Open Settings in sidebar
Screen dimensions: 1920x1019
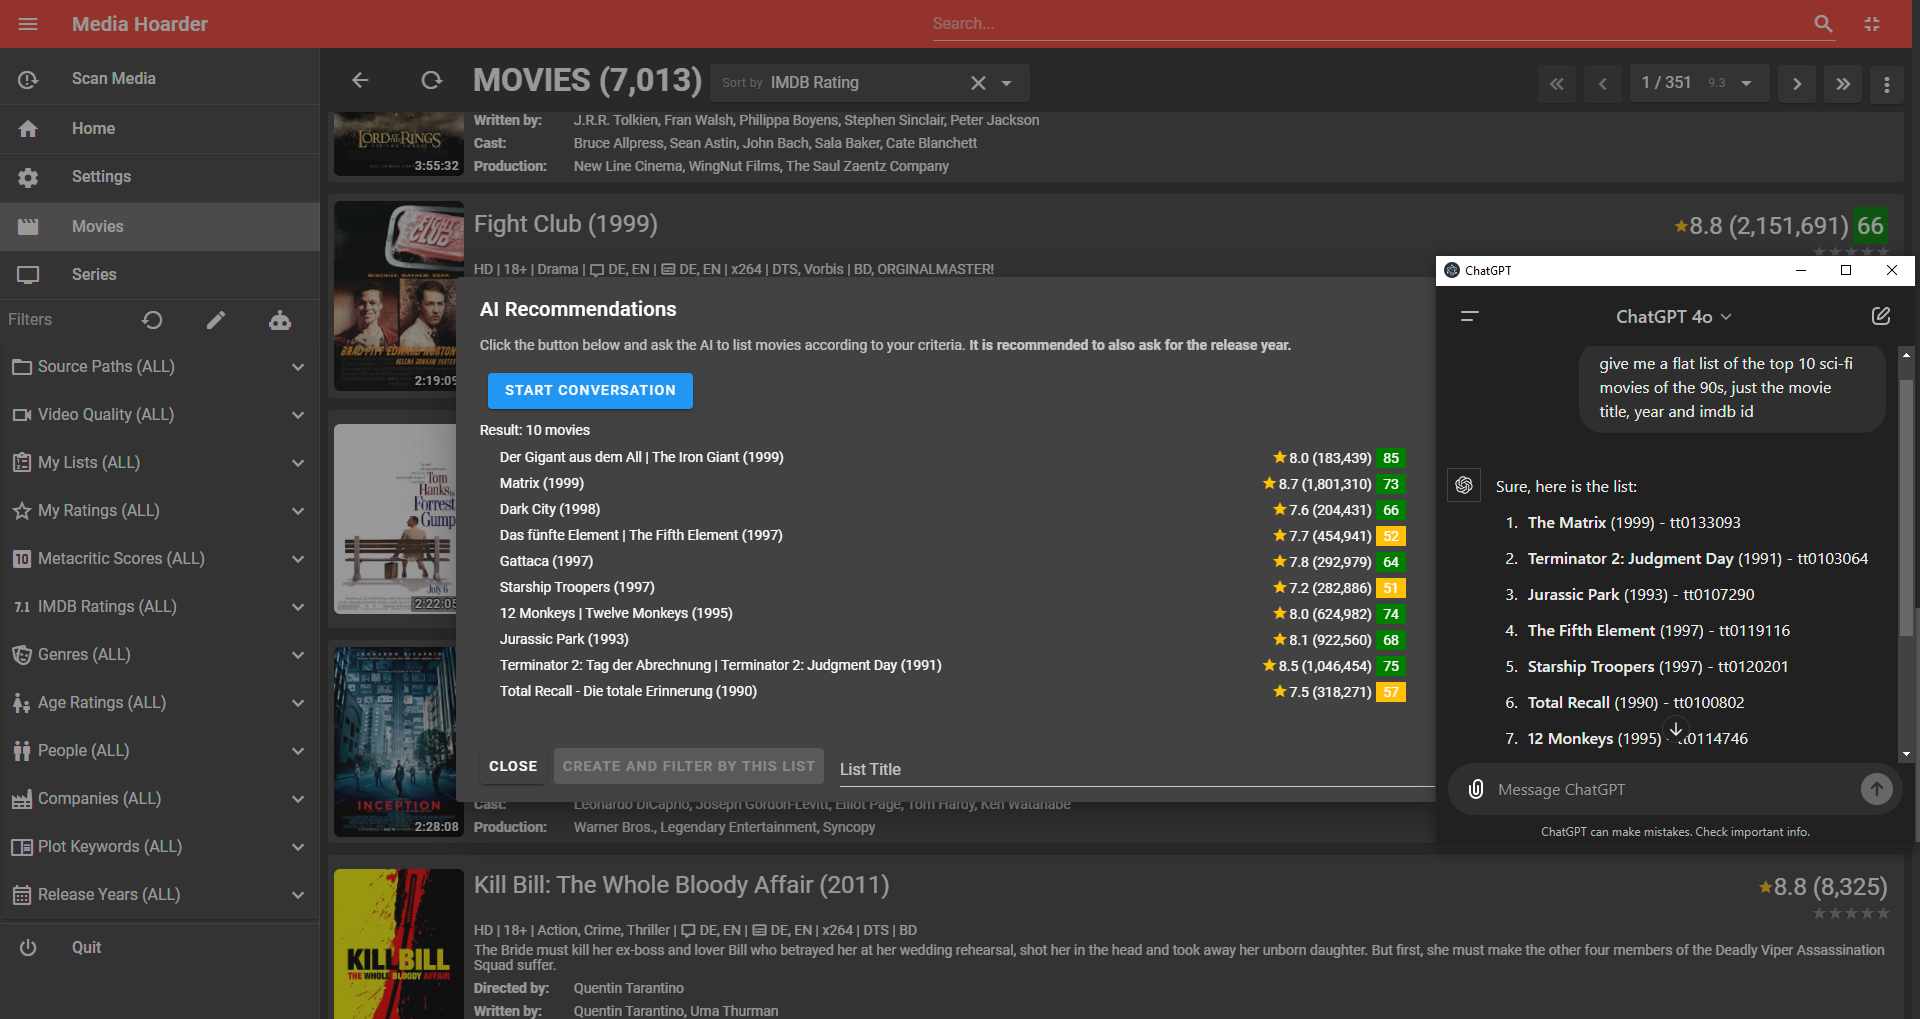[160, 177]
